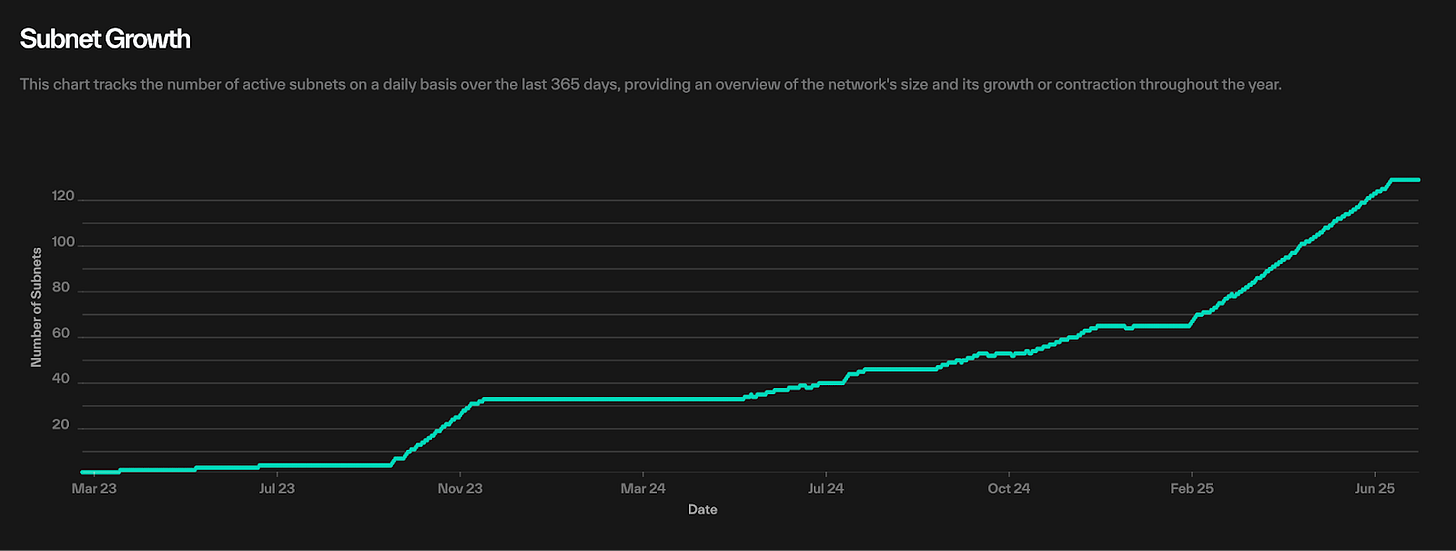Click the 'Oct 24' x-axis tick label
The height and width of the screenshot is (551, 1456).
point(1009,489)
